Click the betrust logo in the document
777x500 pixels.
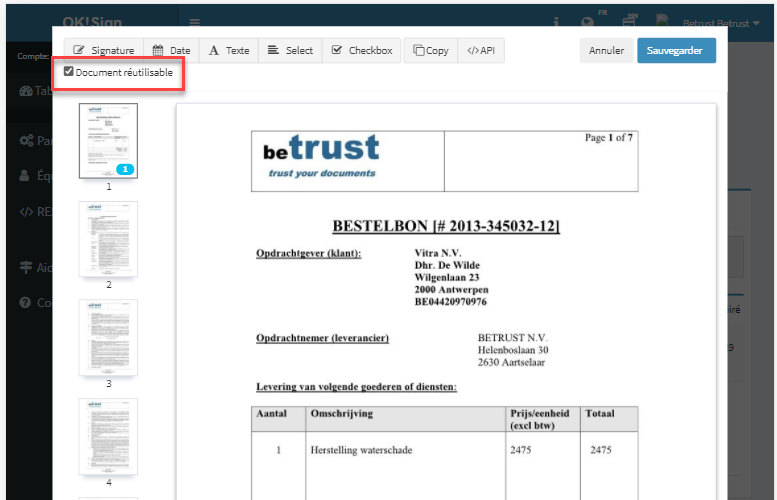click(x=321, y=155)
